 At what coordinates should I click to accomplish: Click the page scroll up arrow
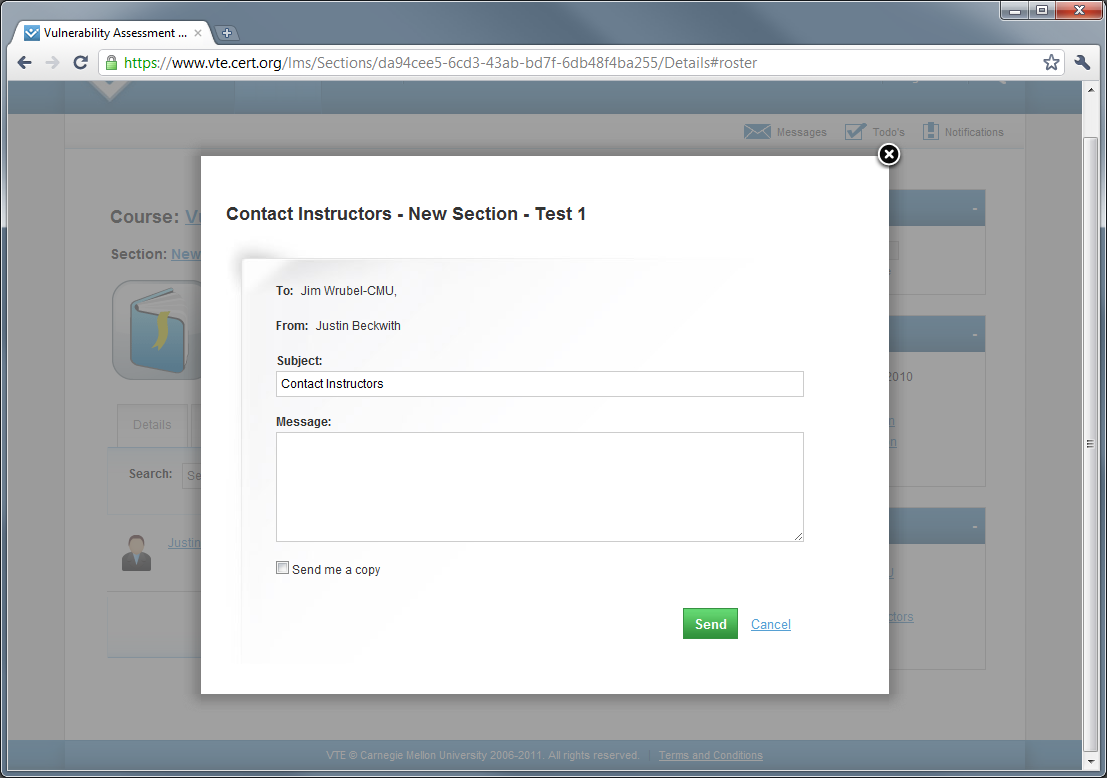pyautogui.click(x=1091, y=90)
